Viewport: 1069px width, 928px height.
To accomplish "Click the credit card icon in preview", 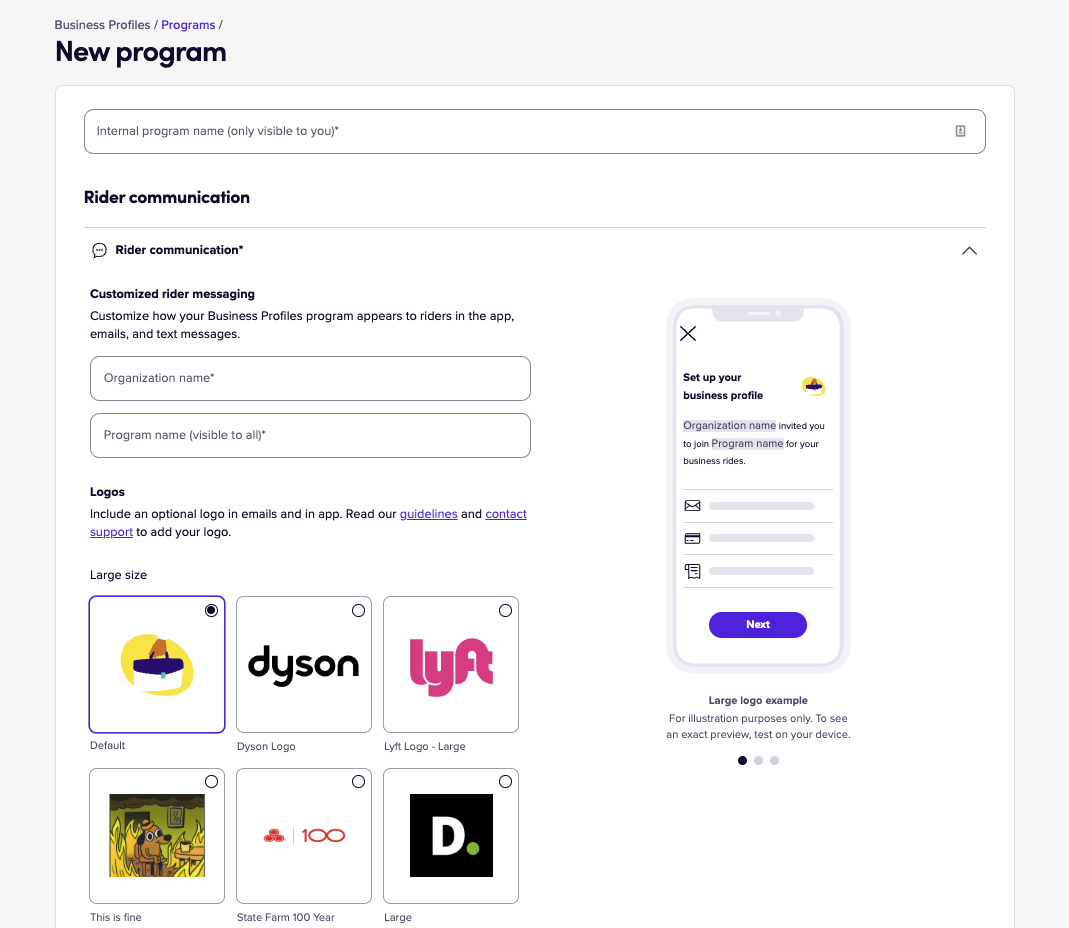I will [692, 539].
